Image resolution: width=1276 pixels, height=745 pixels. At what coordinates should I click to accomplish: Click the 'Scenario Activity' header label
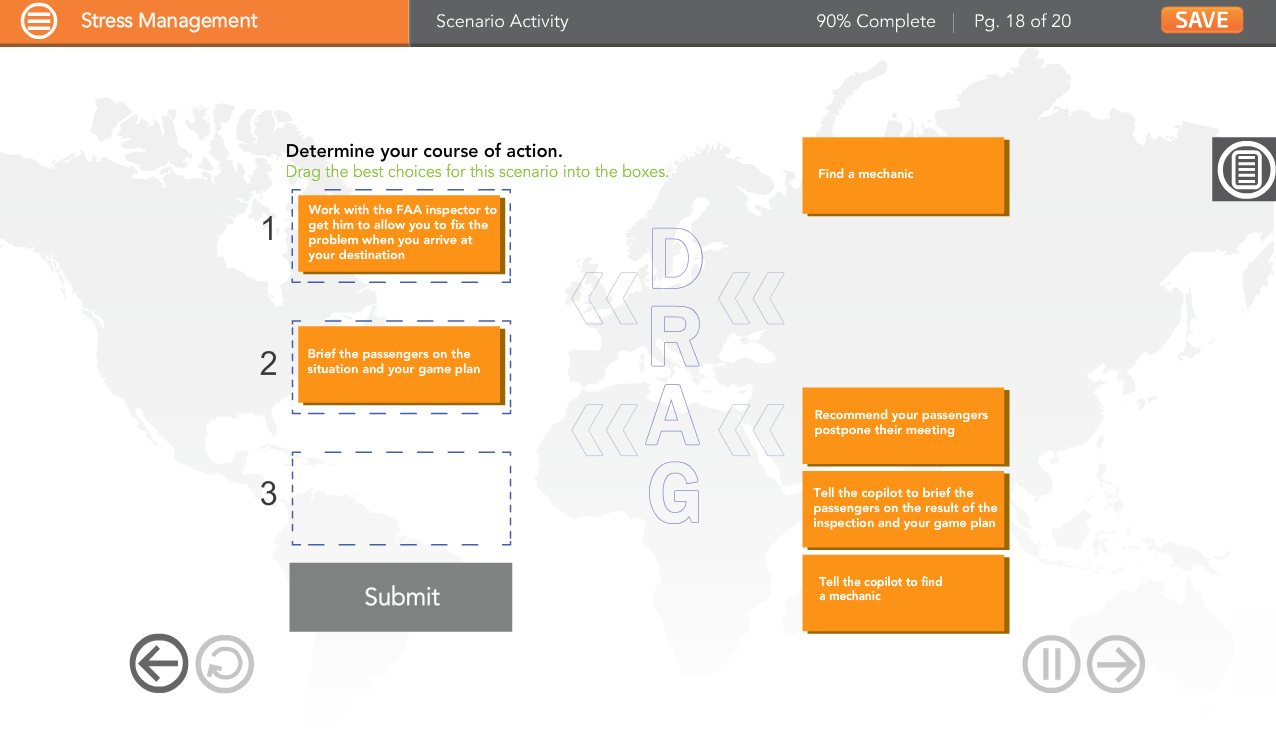coord(502,21)
